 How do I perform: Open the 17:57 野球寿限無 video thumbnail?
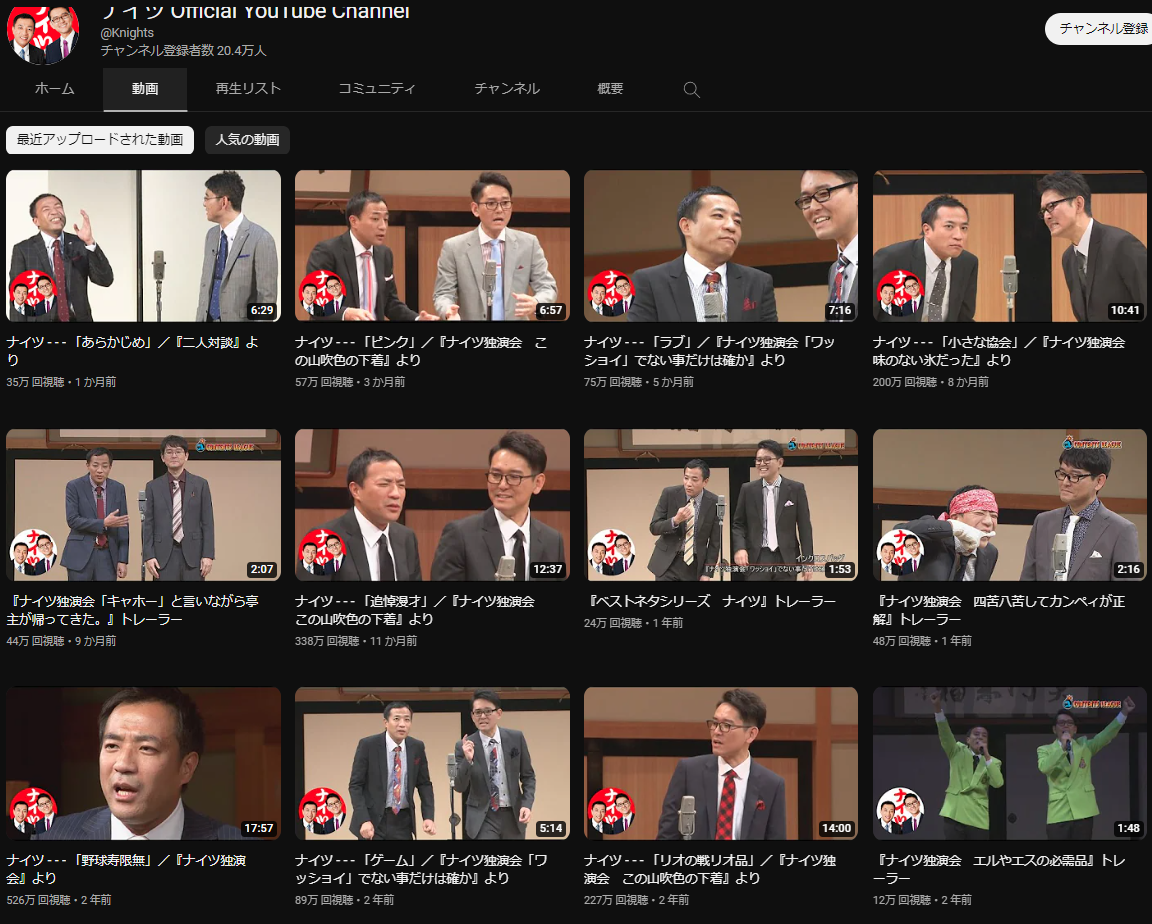(x=143, y=764)
